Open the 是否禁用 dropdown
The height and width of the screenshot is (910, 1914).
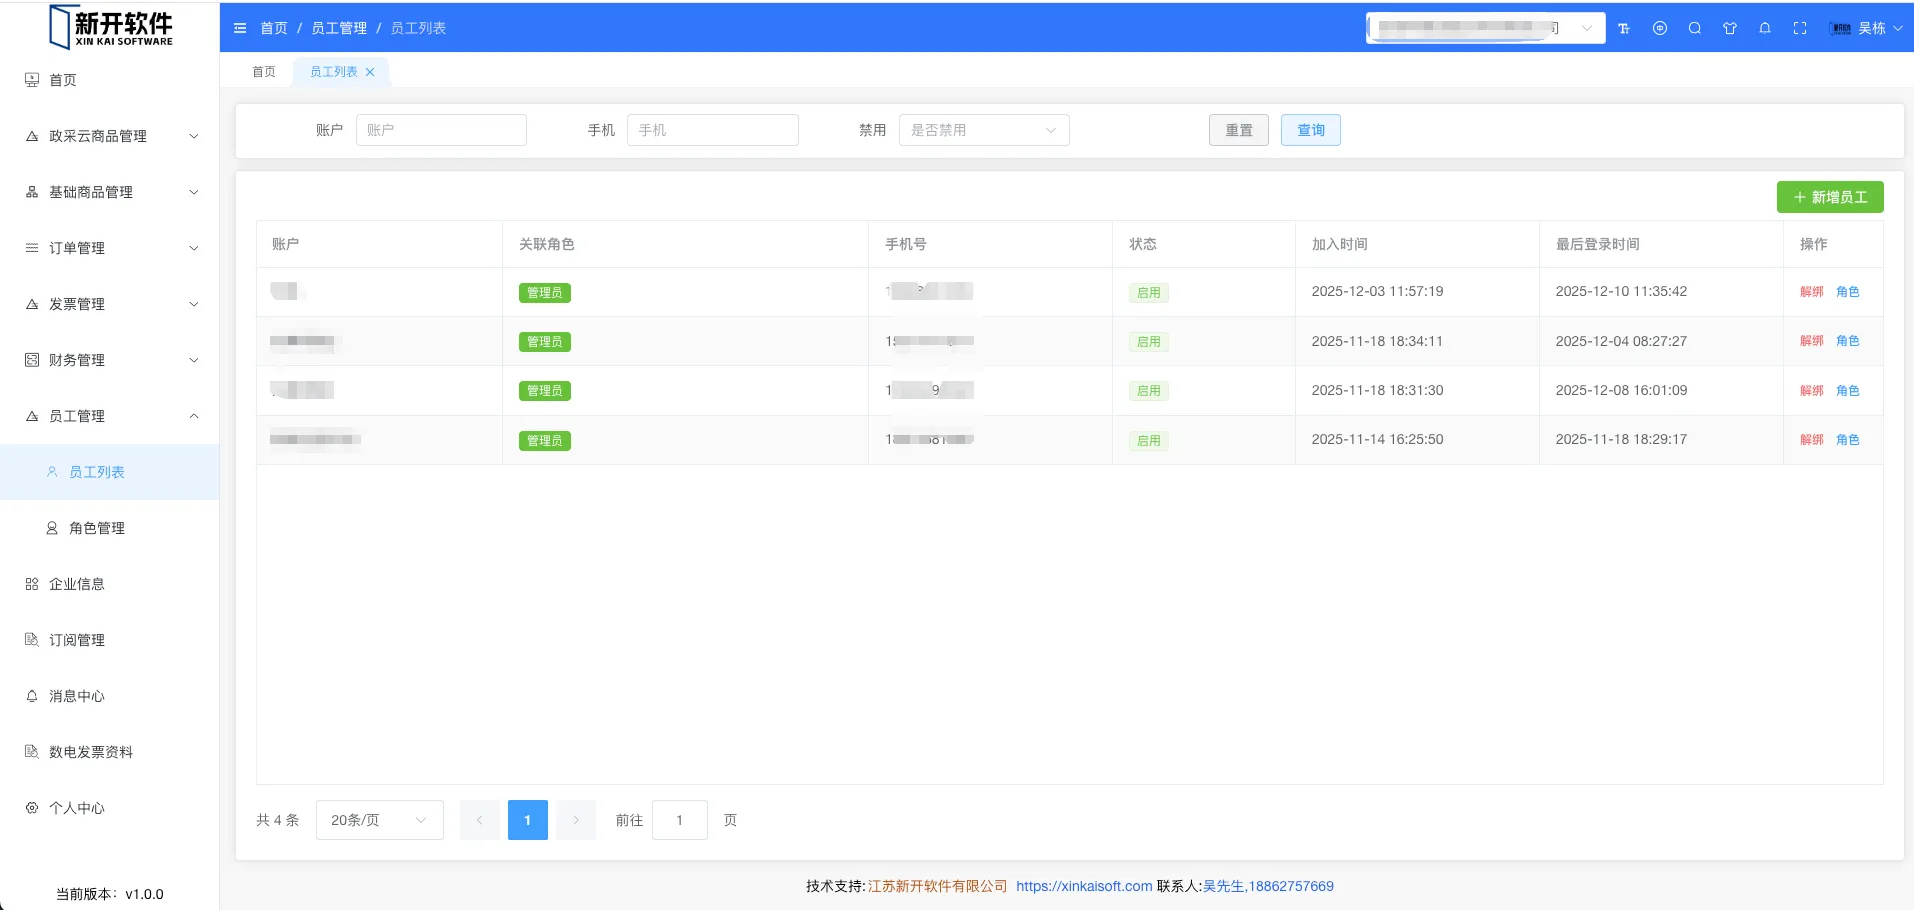(x=984, y=130)
